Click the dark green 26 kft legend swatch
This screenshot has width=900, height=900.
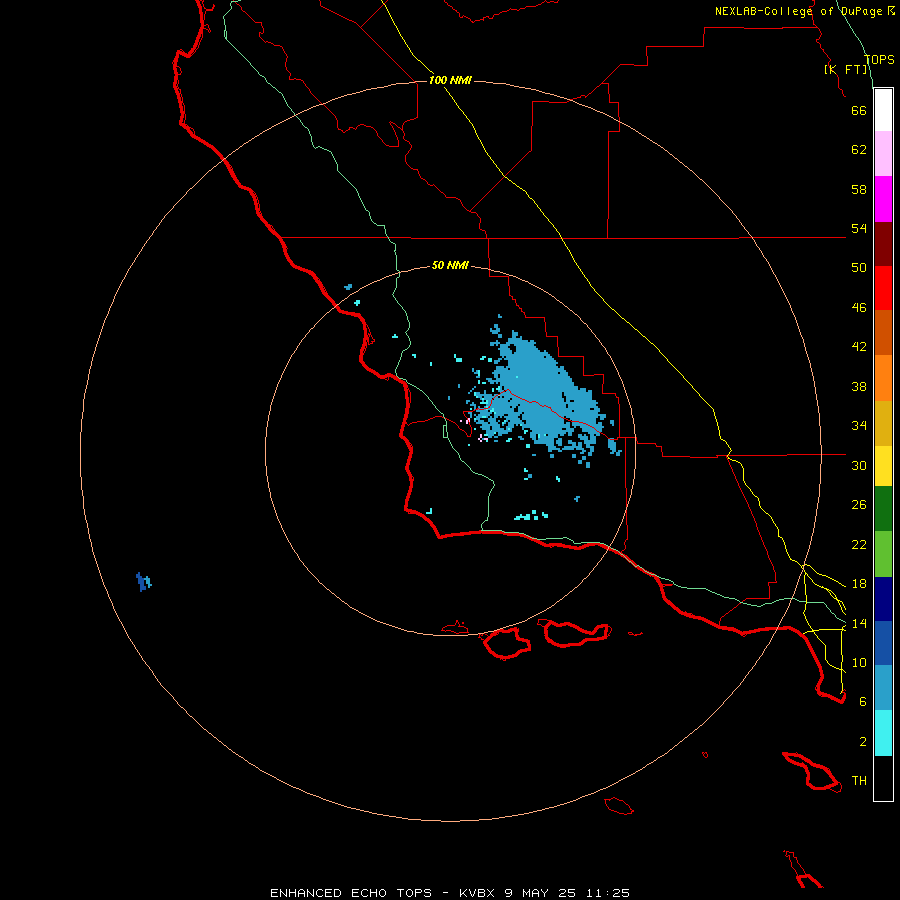pyautogui.click(x=883, y=509)
